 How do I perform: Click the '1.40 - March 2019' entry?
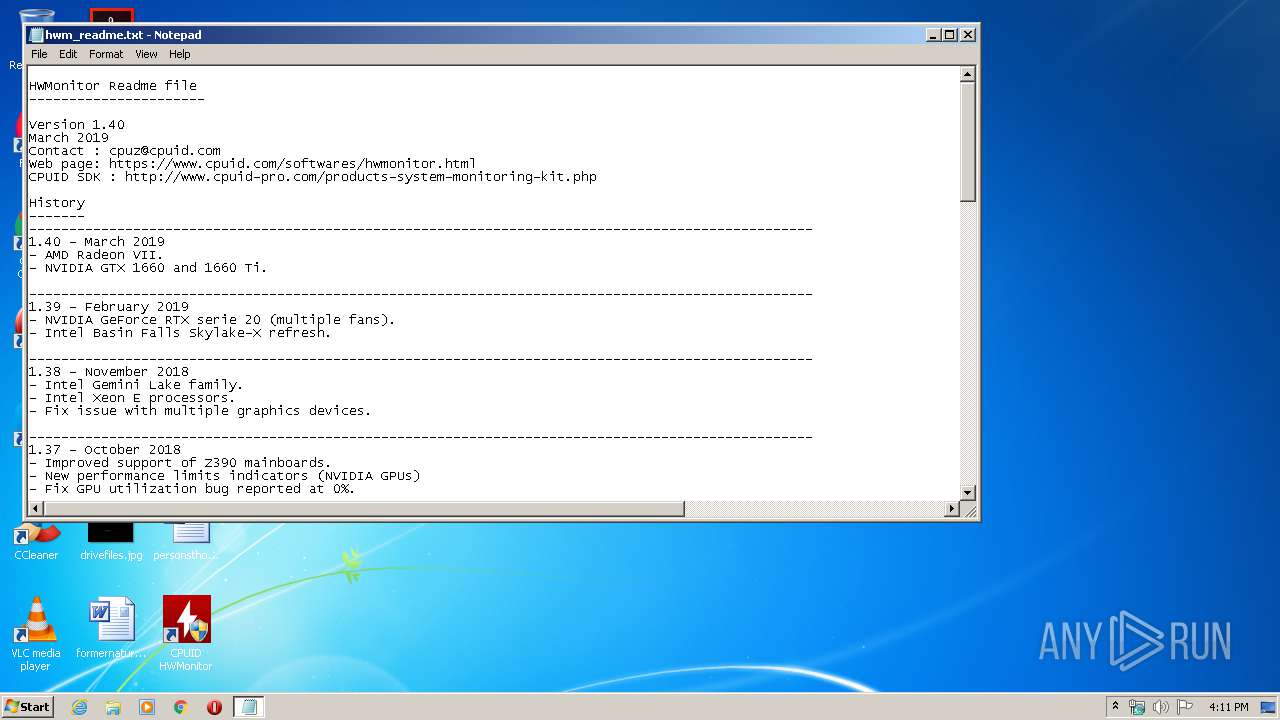click(x=97, y=242)
